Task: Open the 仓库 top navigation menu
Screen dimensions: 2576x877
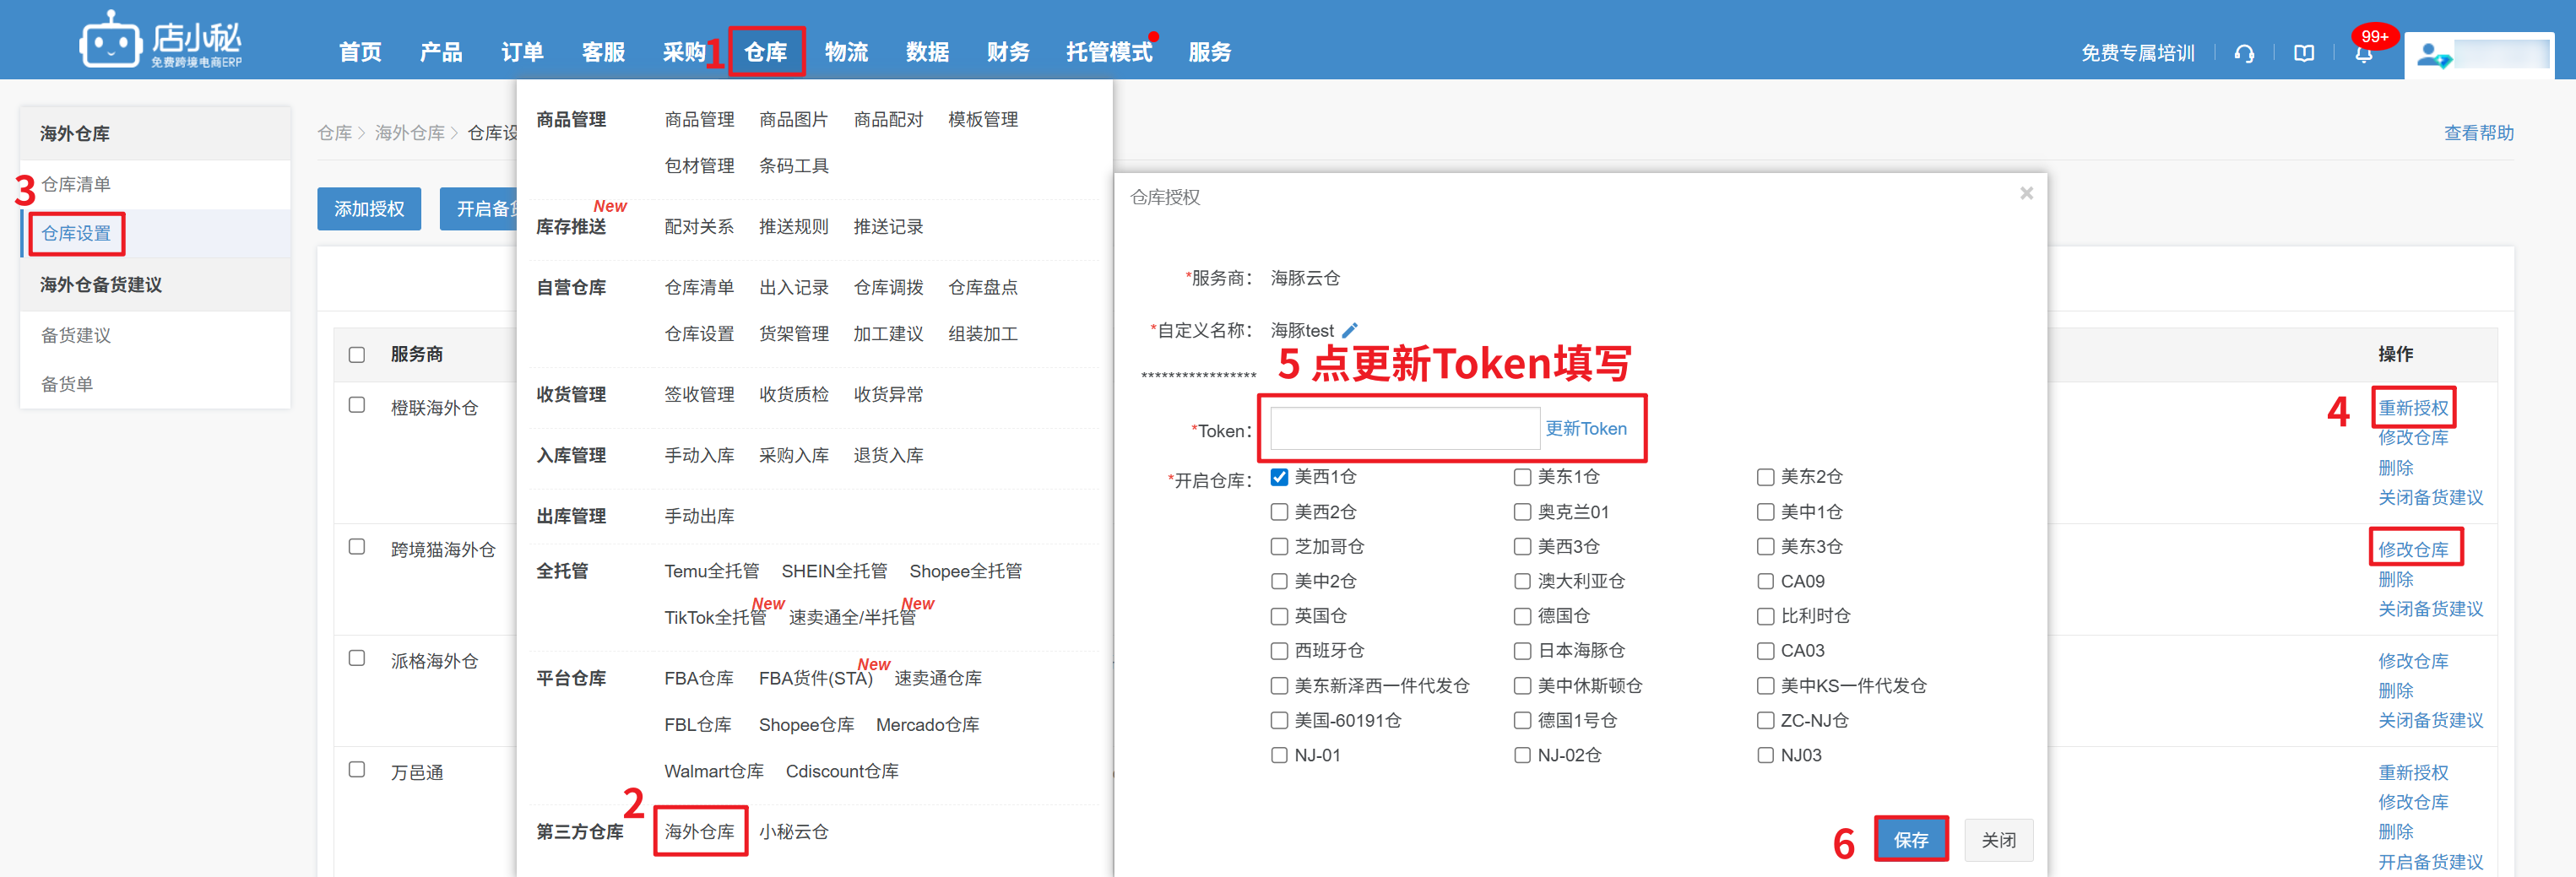Action: [766, 52]
